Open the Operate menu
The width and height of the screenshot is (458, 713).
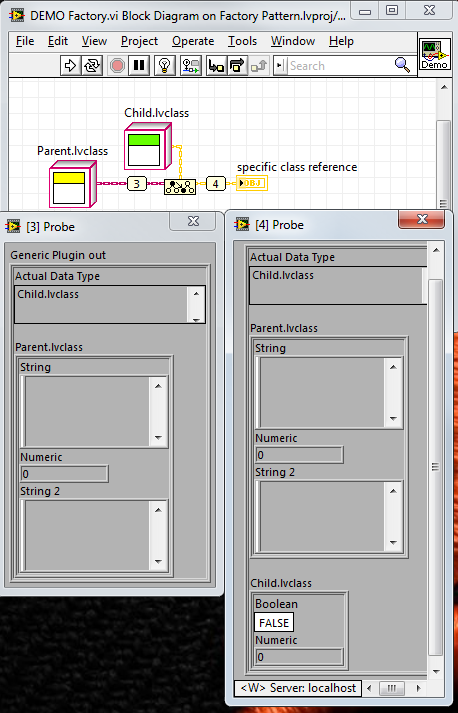coord(193,41)
